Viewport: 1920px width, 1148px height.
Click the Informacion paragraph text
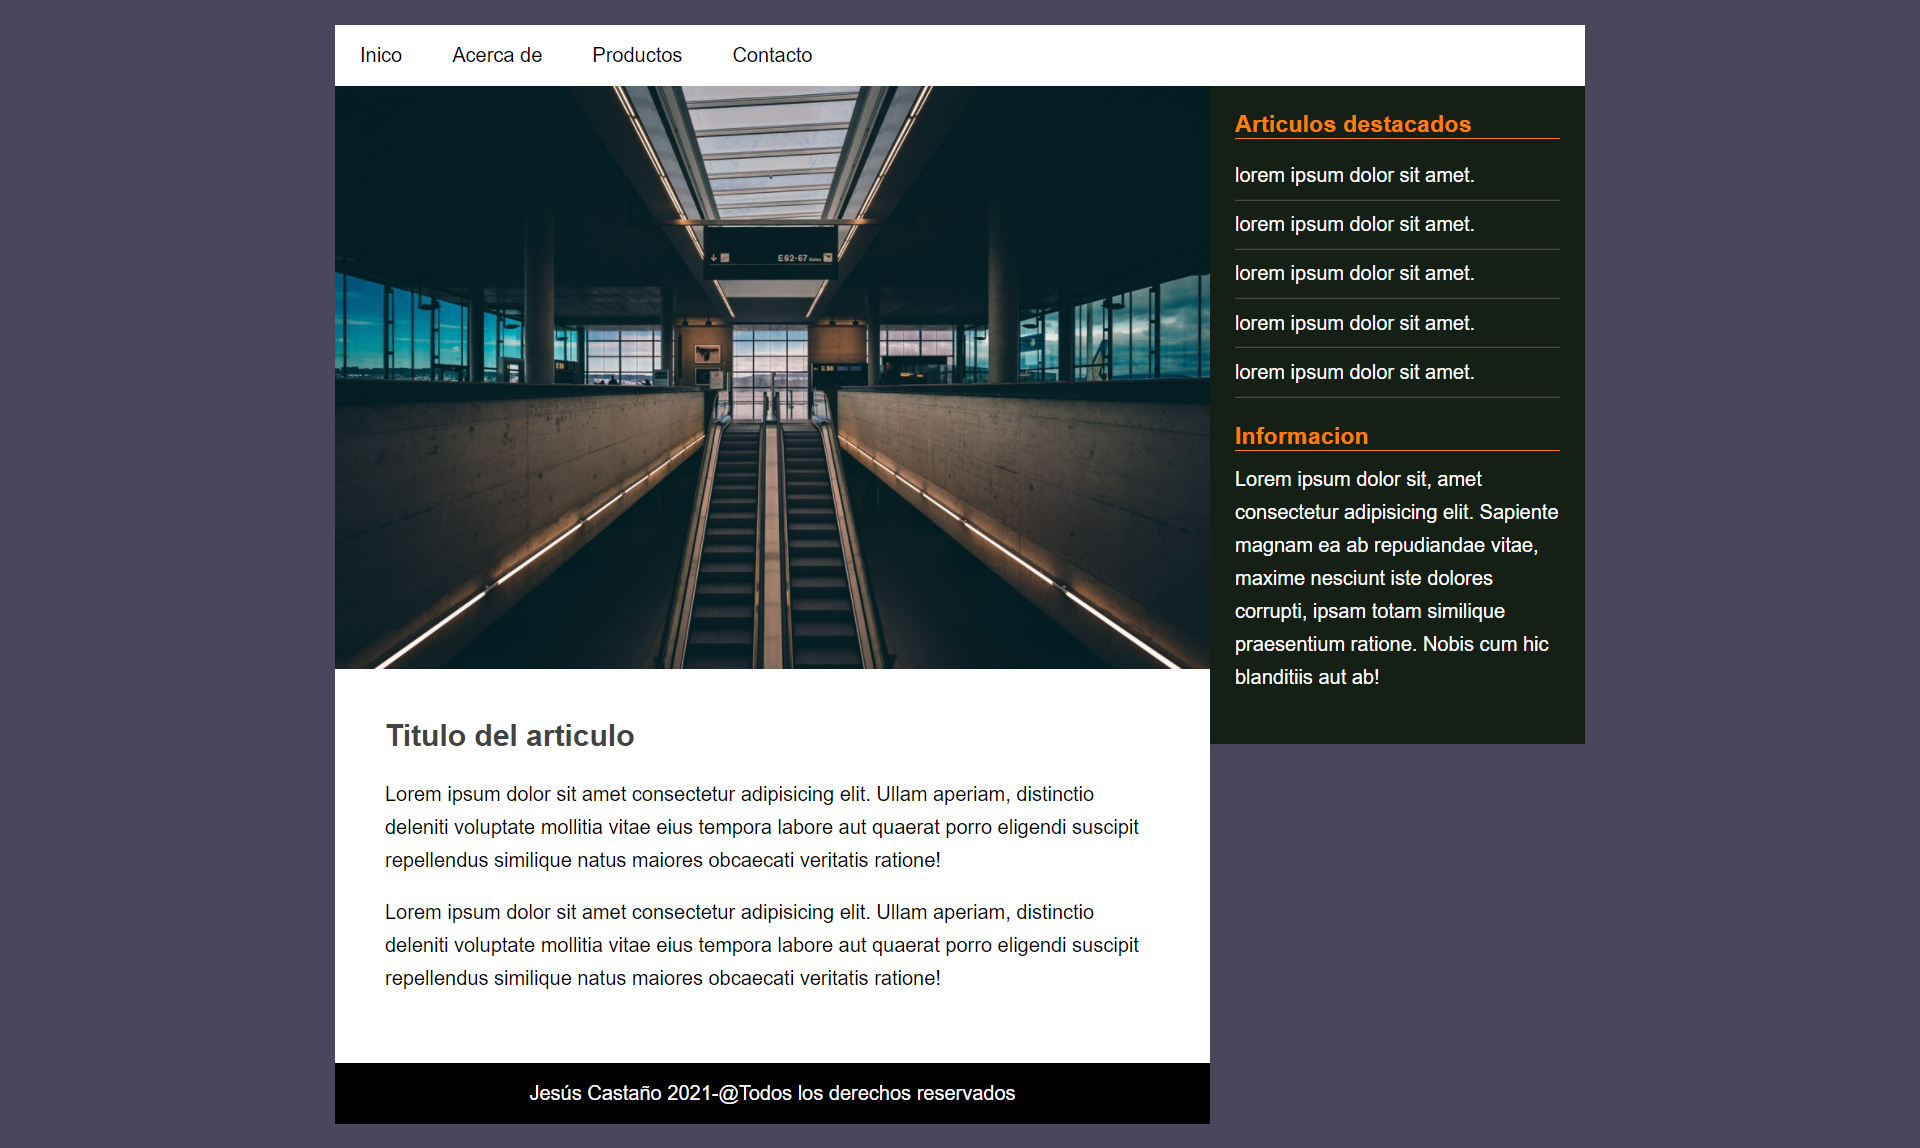point(1396,578)
